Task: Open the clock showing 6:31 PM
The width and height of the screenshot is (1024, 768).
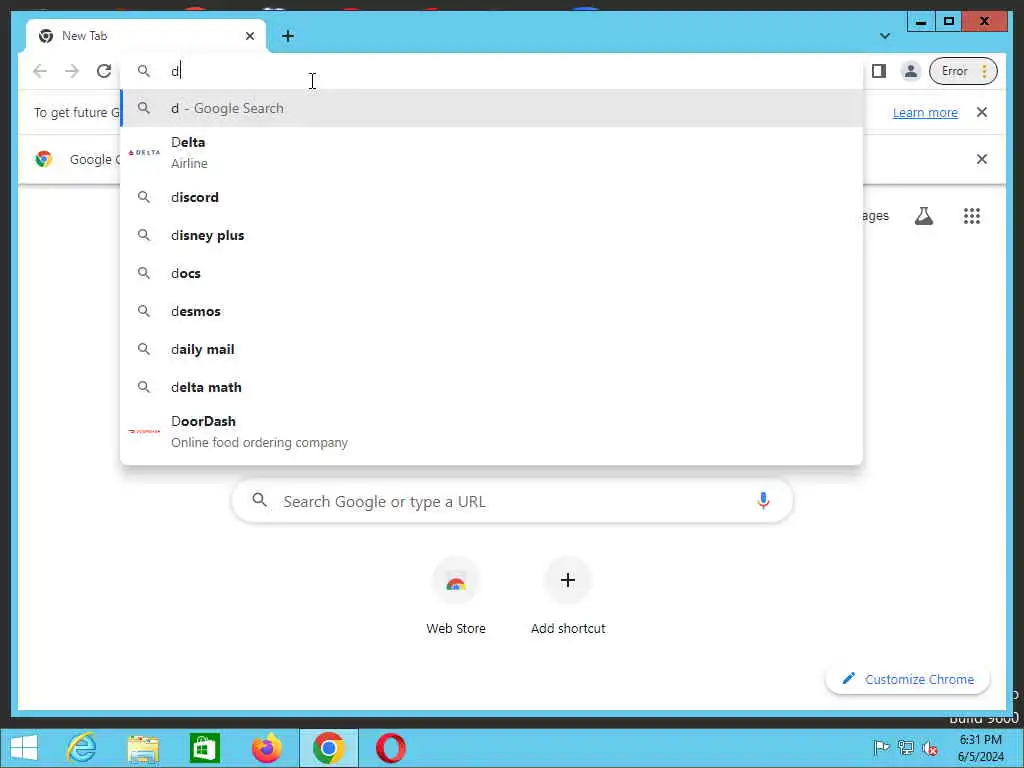Action: (x=980, y=748)
